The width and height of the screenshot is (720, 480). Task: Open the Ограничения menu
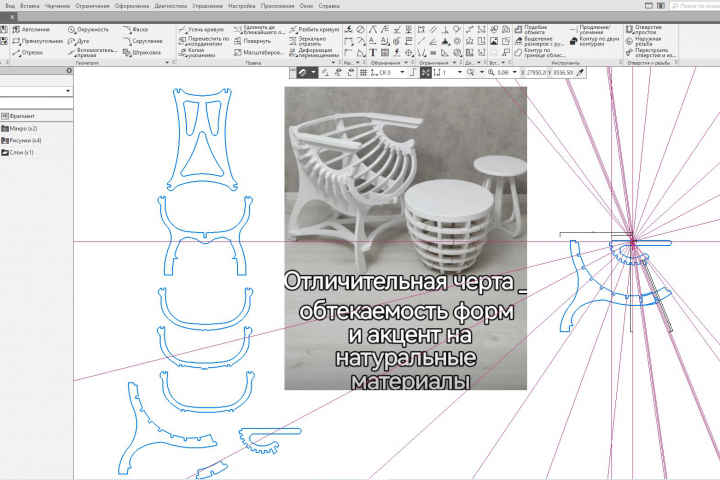[x=92, y=6]
